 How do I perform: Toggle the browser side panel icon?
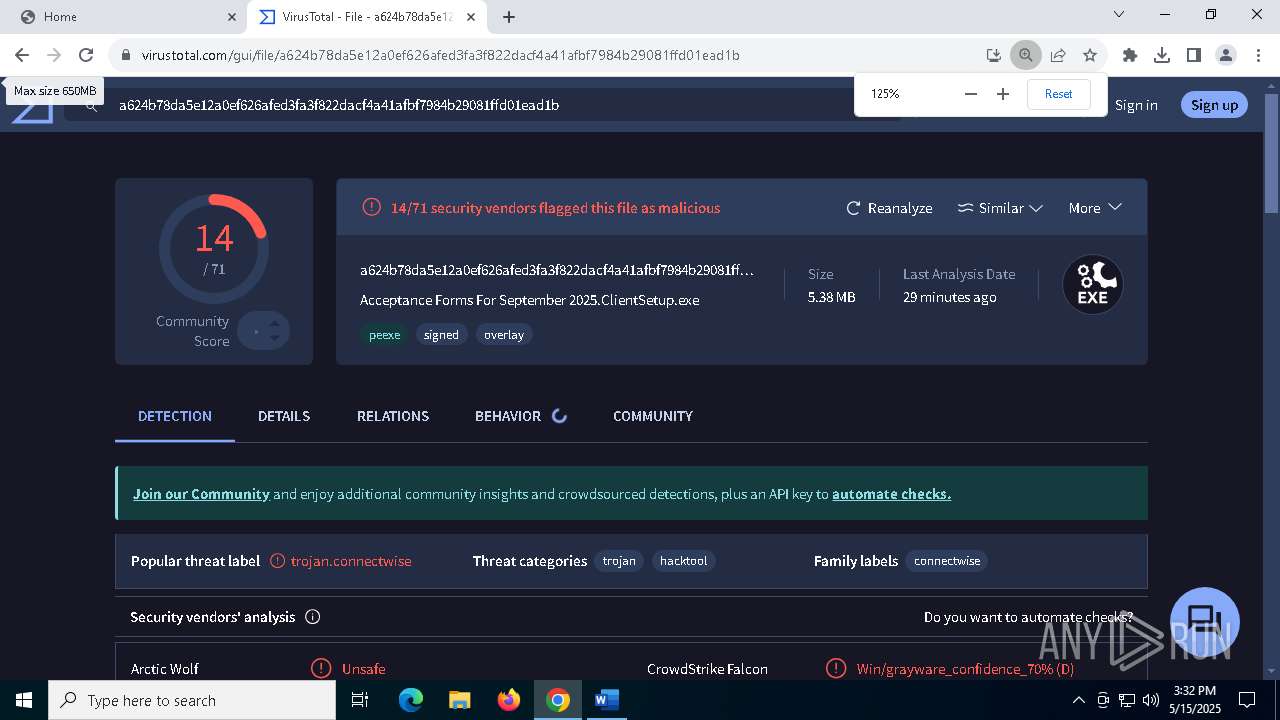click(1194, 55)
